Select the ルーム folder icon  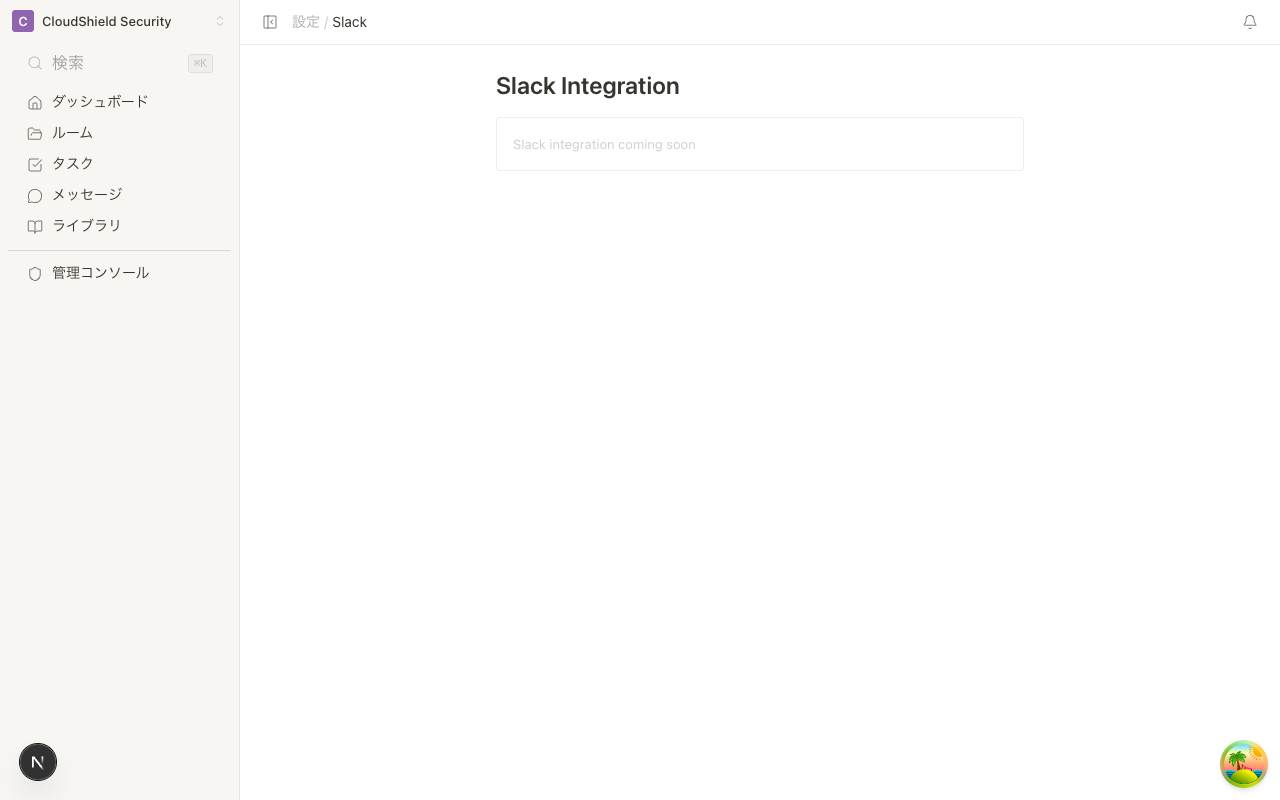35,133
